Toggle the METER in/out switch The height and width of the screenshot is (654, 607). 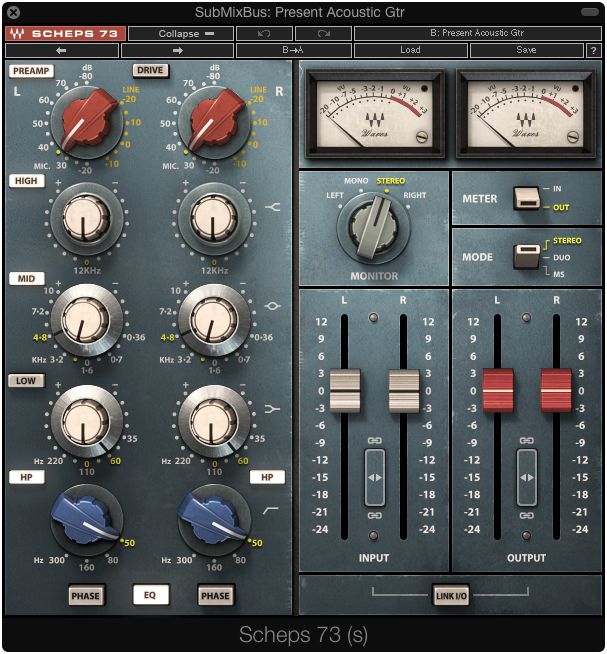[526, 198]
